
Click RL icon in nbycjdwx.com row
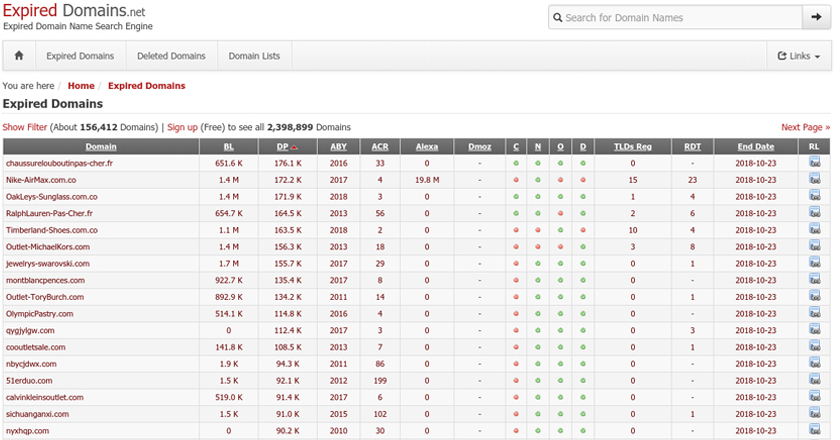(814, 364)
